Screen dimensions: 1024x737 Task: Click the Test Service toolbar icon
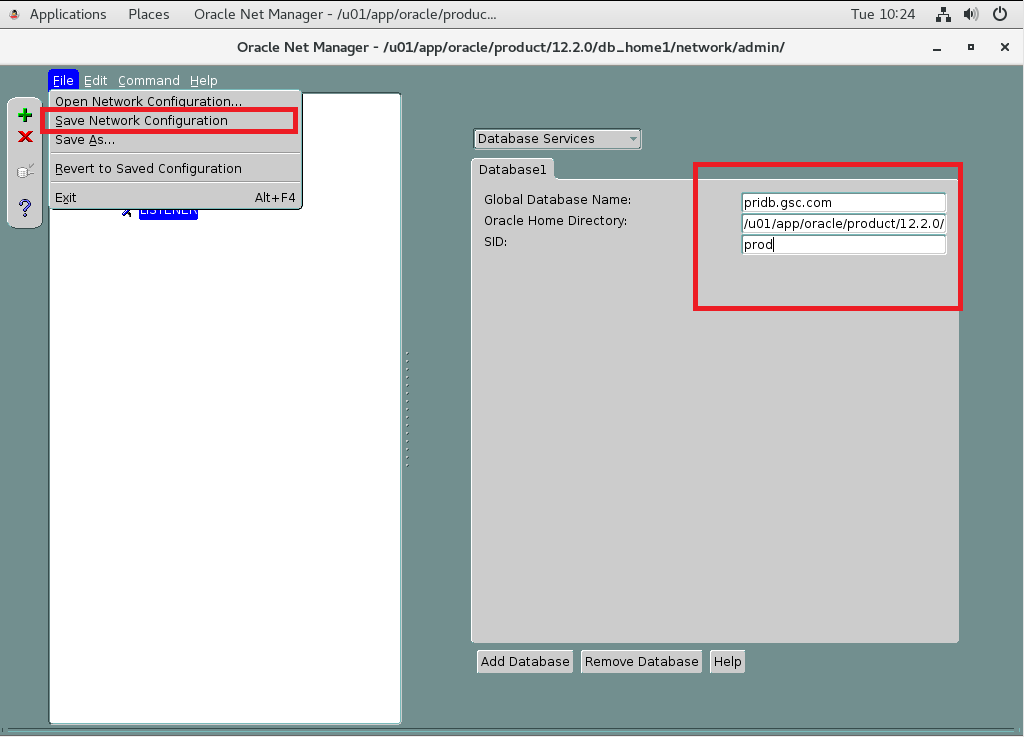(x=25, y=171)
